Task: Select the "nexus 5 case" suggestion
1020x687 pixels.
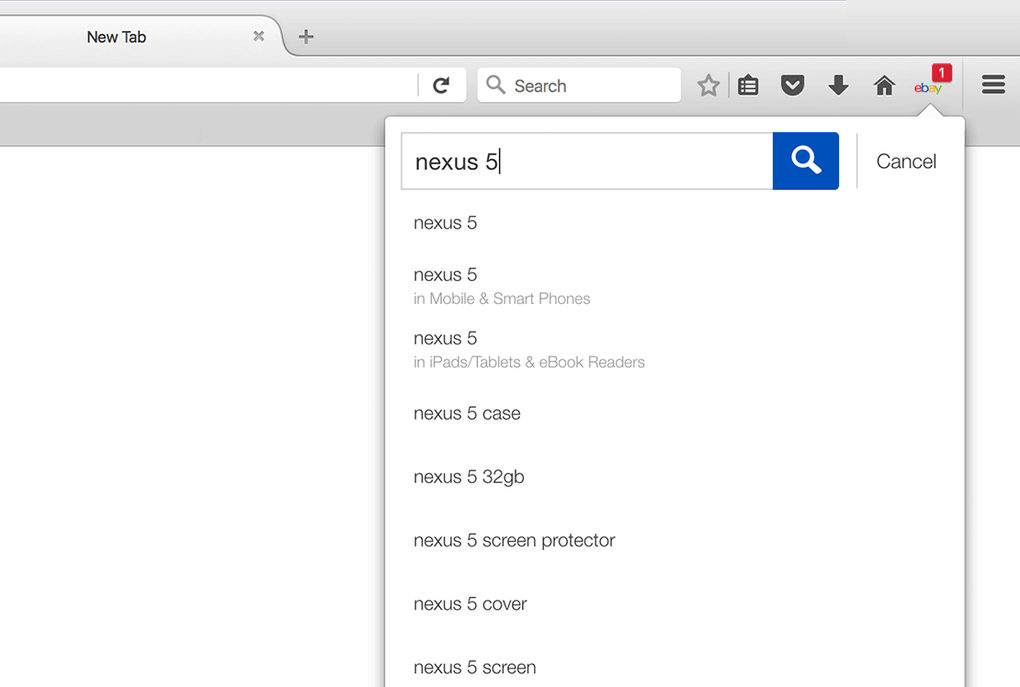Action: click(x=467, y=413)
